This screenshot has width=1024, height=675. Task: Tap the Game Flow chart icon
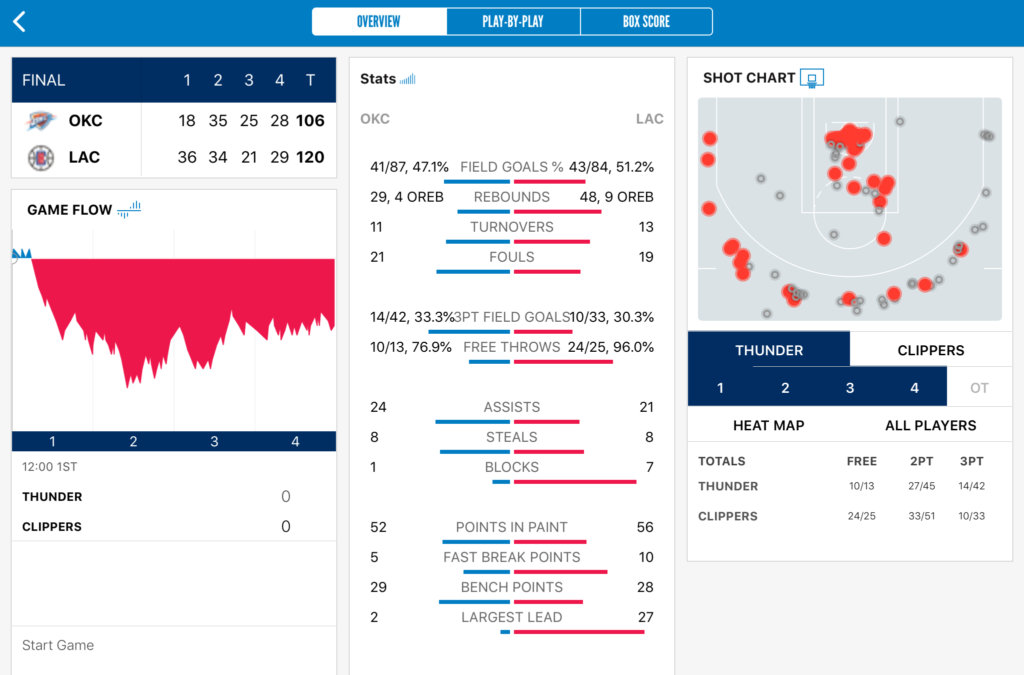129,209
